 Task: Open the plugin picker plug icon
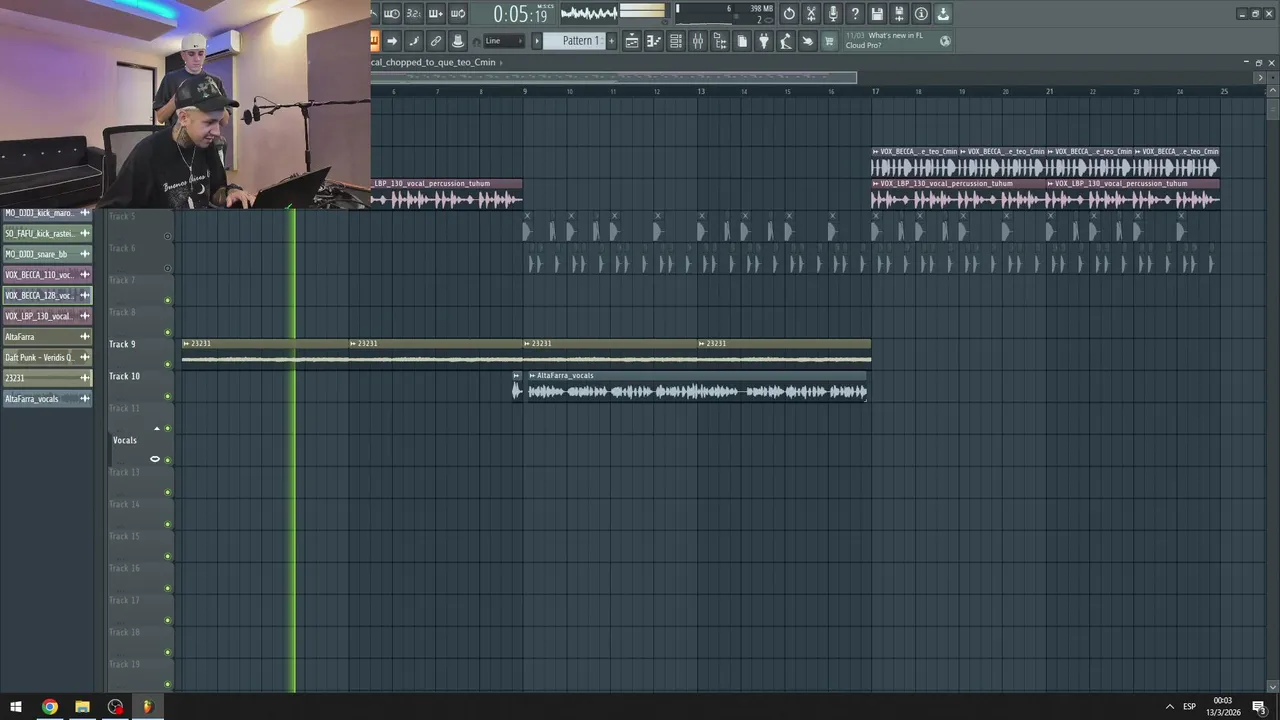point(764,41)
